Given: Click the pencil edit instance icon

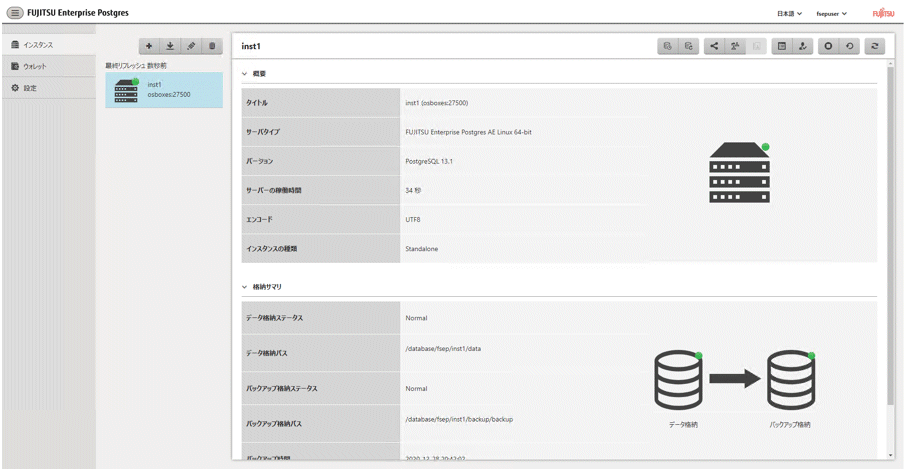Looking at the screenshot, I should coord(191,46).
